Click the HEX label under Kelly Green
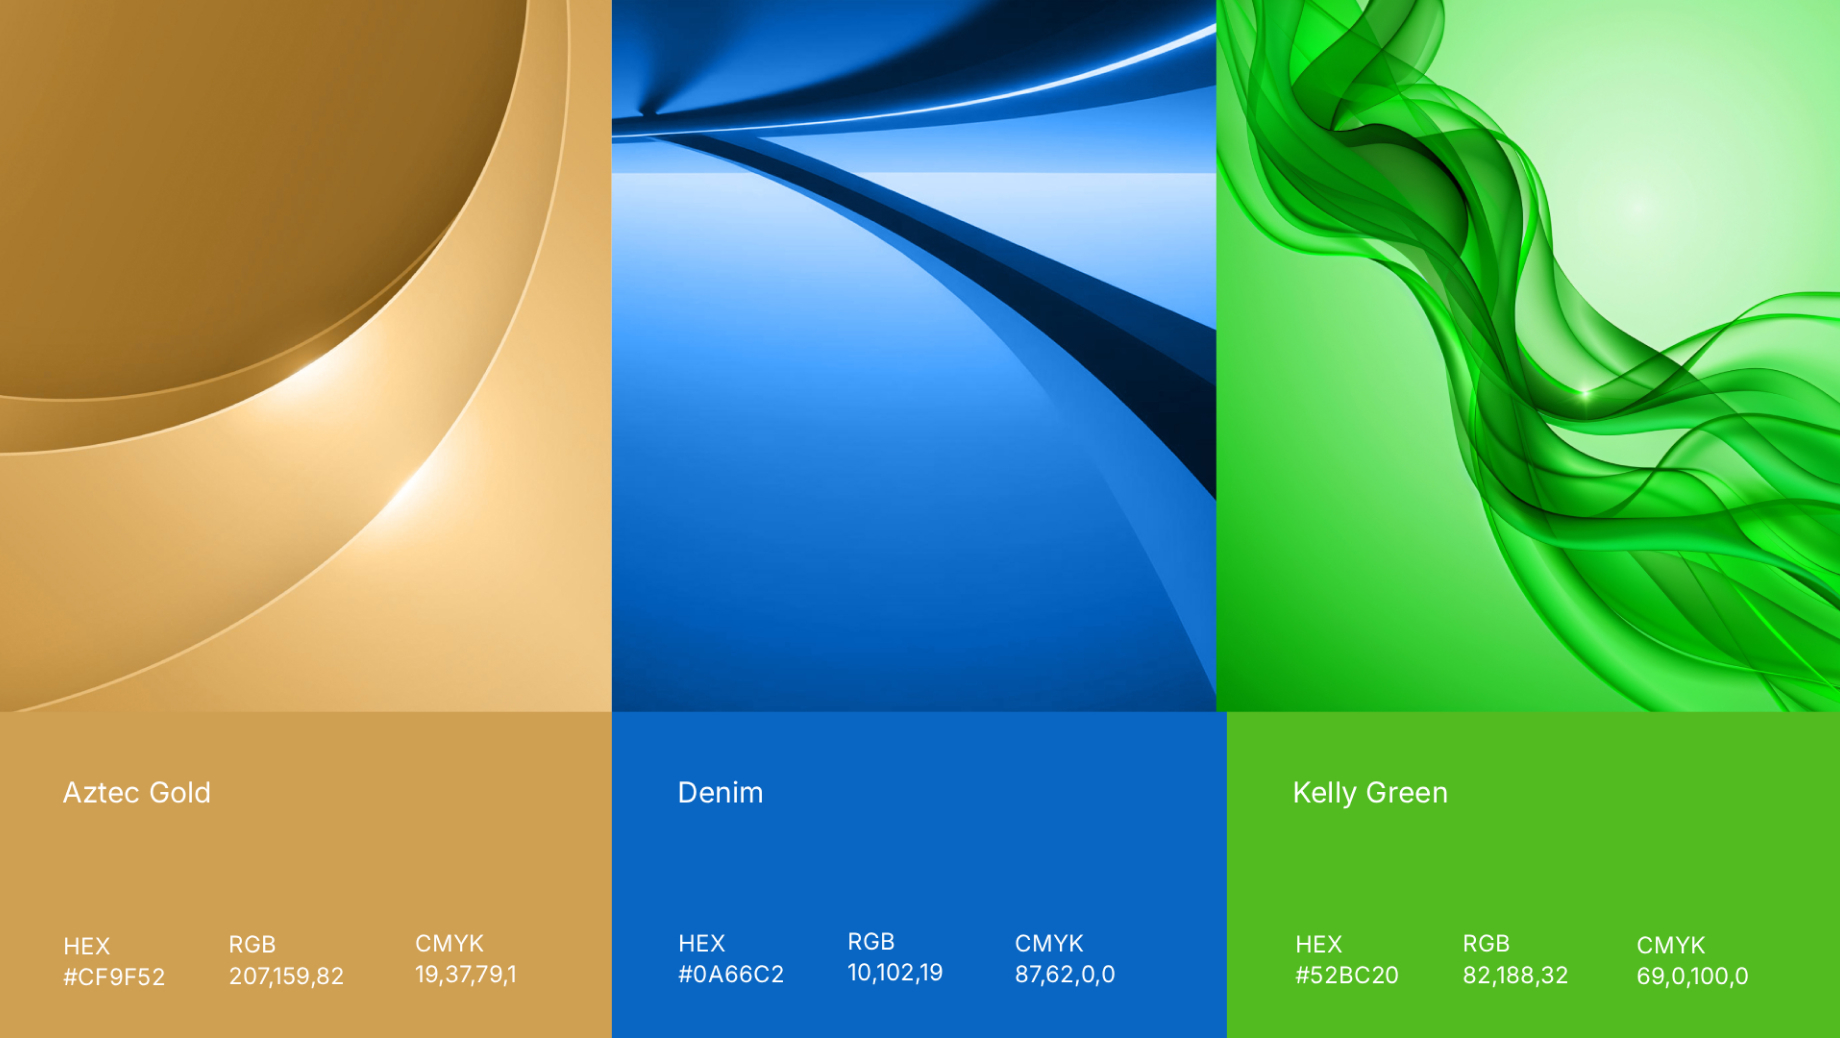Image resolution: width=1840 pixels, height=1038 pixels. tap(1318, 944)
